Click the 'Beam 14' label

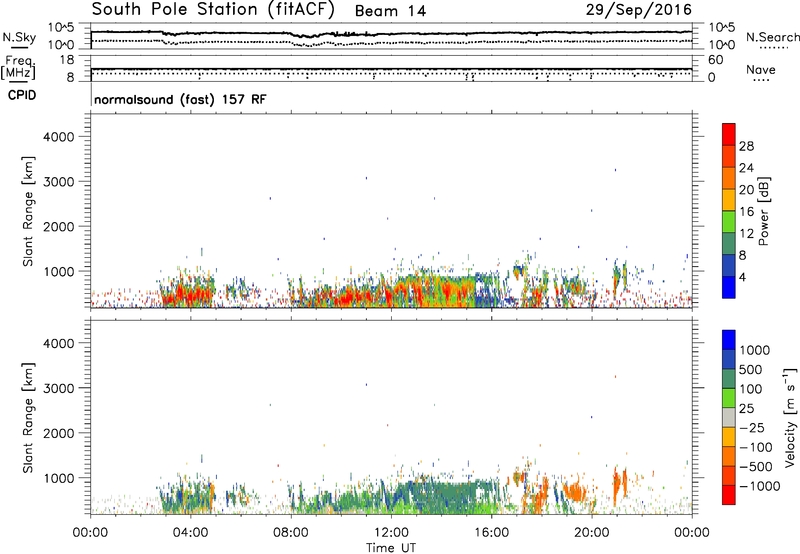(x=390, y=11)
